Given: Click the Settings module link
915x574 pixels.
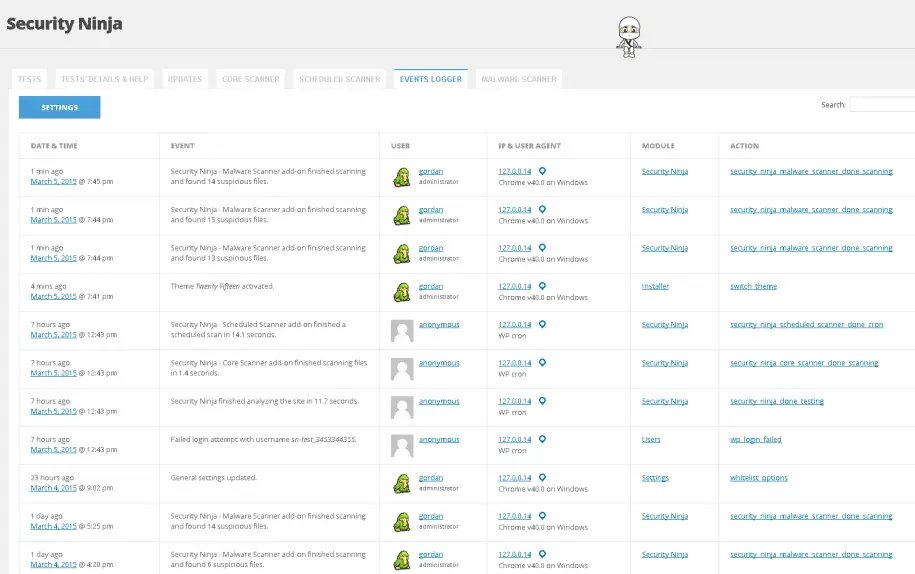Looking at the screenshot, I should [x=655, y=478].
